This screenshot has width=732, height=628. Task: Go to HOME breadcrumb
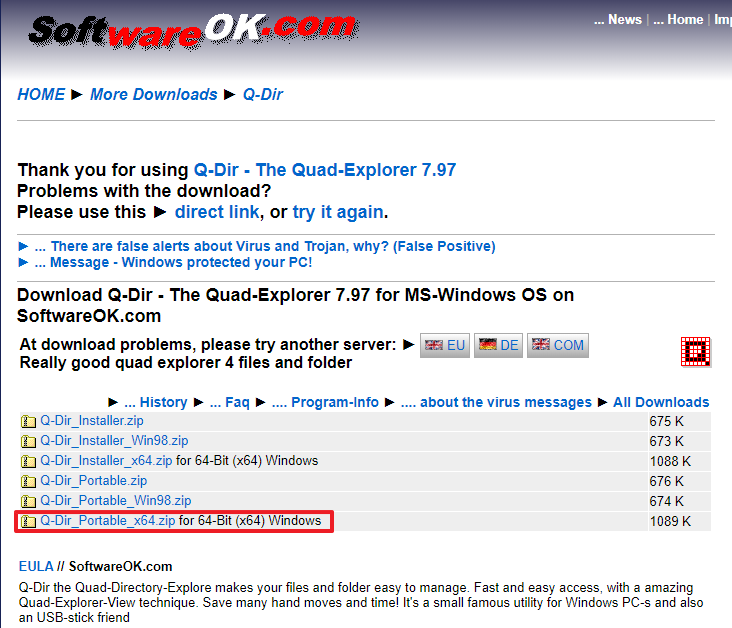pos(41,94)
